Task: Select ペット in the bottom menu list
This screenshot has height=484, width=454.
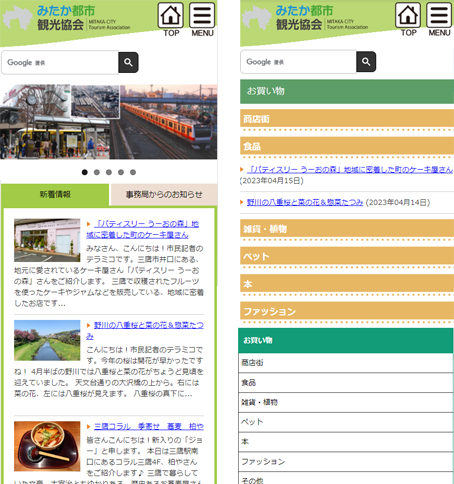Action: (x=346, y=422)
